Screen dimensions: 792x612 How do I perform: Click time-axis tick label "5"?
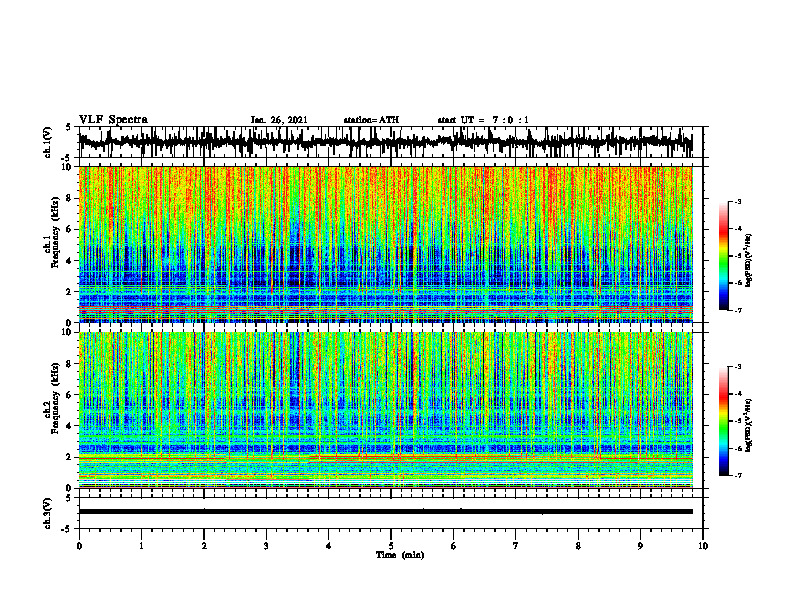click(x=391, y=546)
